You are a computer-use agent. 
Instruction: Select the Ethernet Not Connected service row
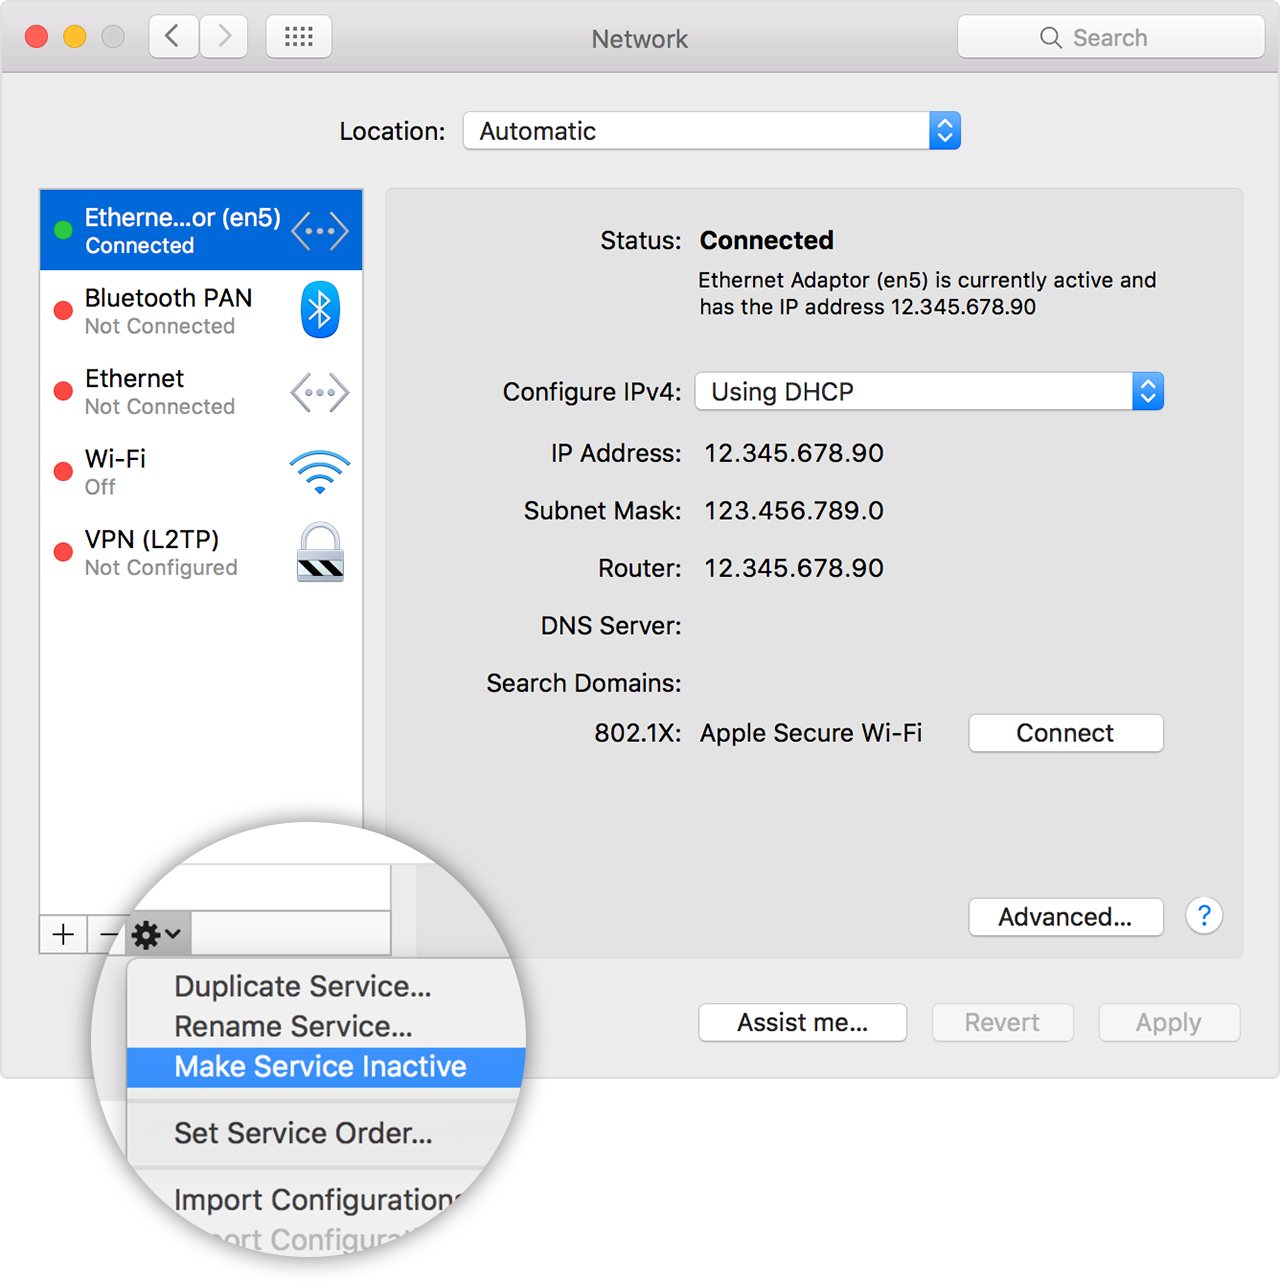coord(201,392)
